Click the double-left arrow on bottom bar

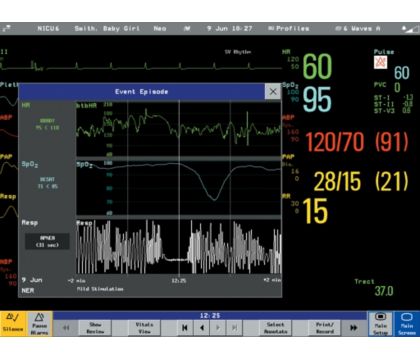pos(66,328)
